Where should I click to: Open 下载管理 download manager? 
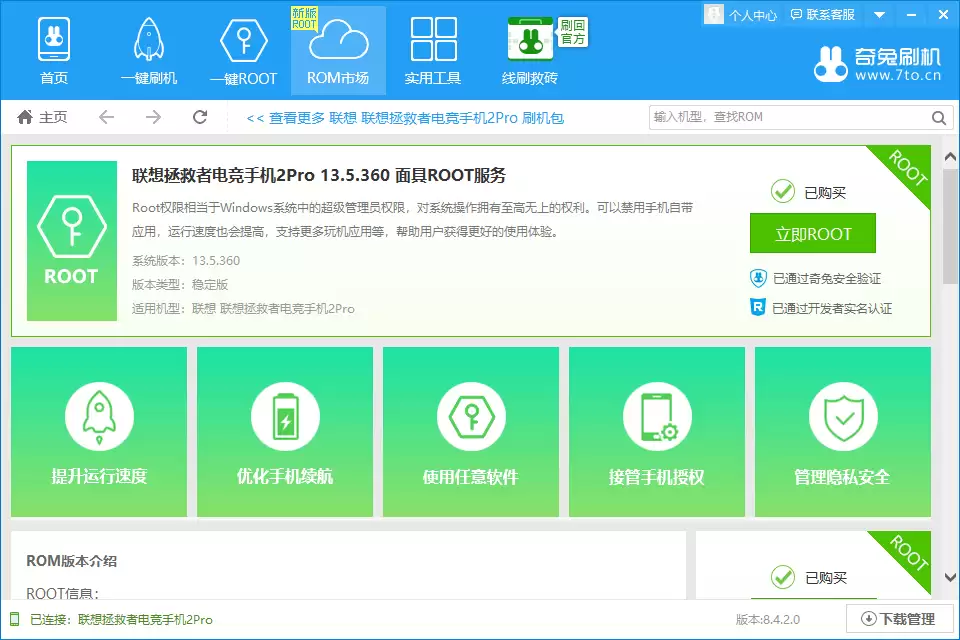pos(898,619)
